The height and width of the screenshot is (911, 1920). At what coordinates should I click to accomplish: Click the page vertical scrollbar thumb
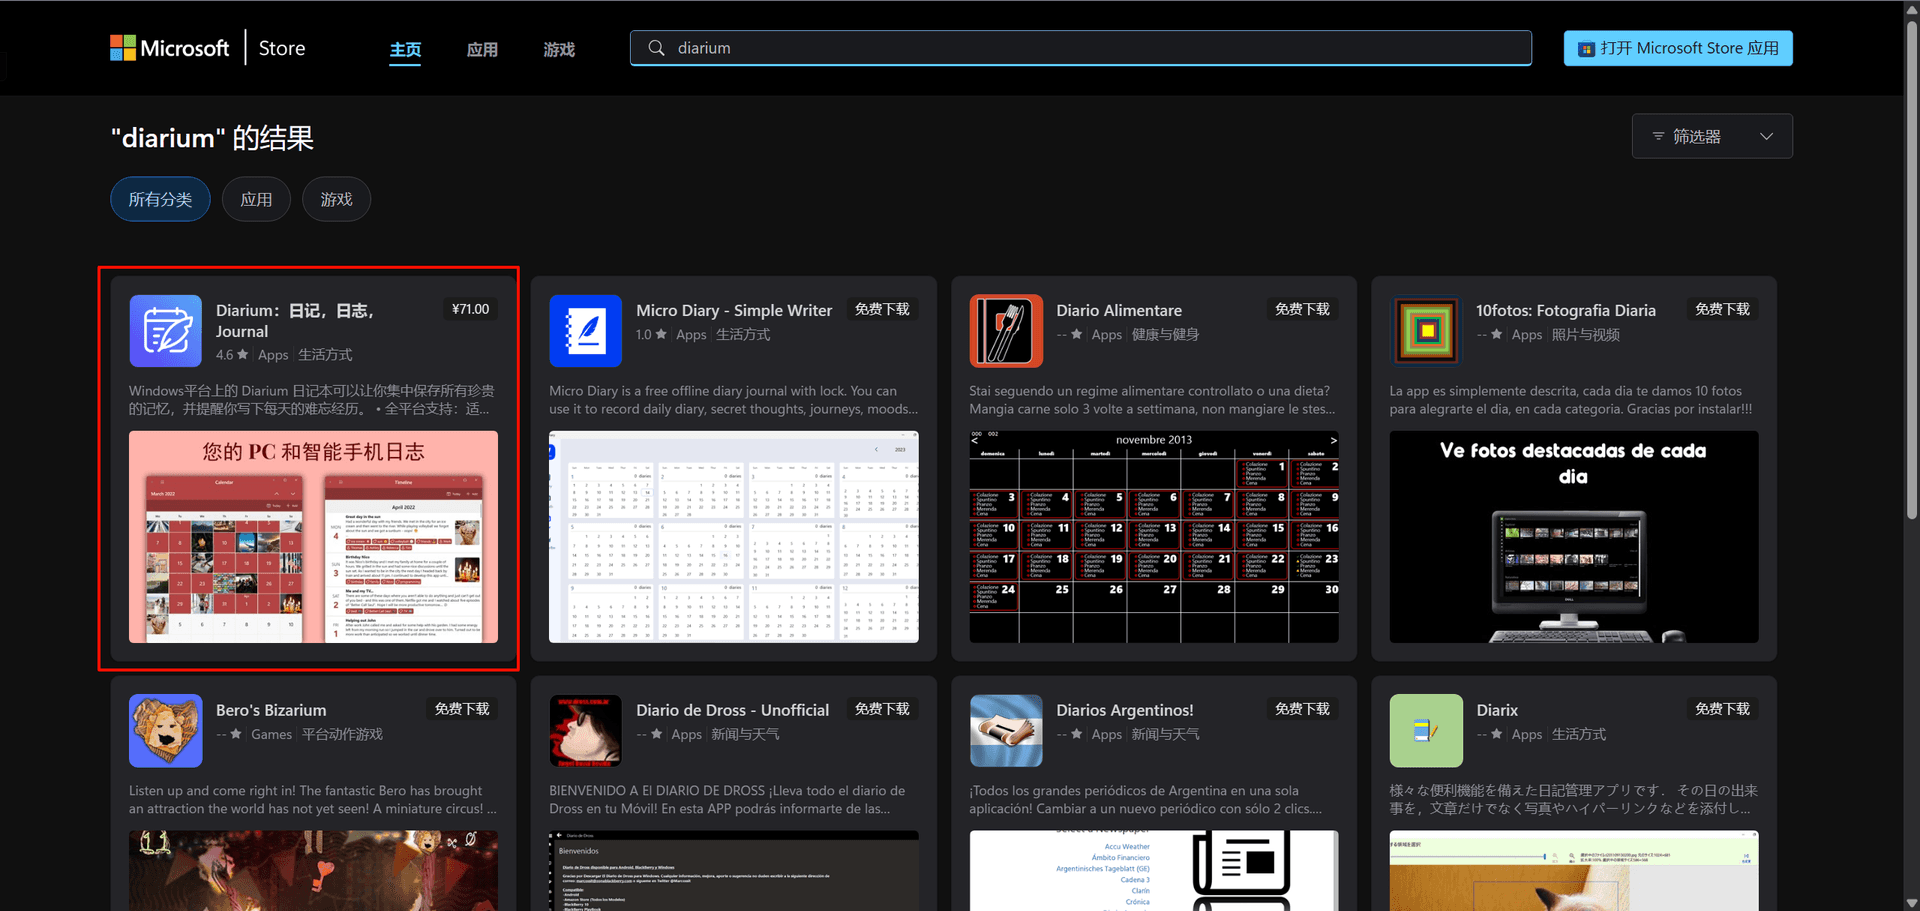tap(1911, 268)
